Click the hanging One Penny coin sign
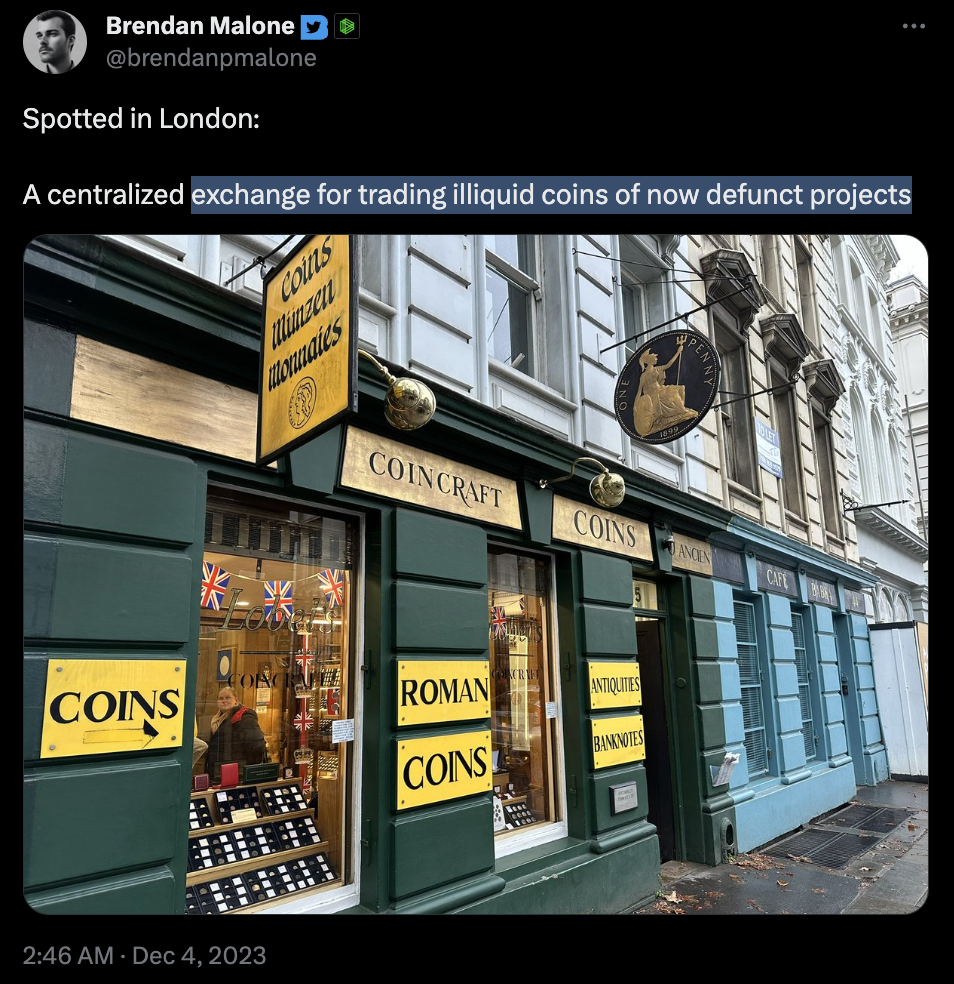Image resolution: width=954 pixels, height=984 pixels. tap(667, 387)
